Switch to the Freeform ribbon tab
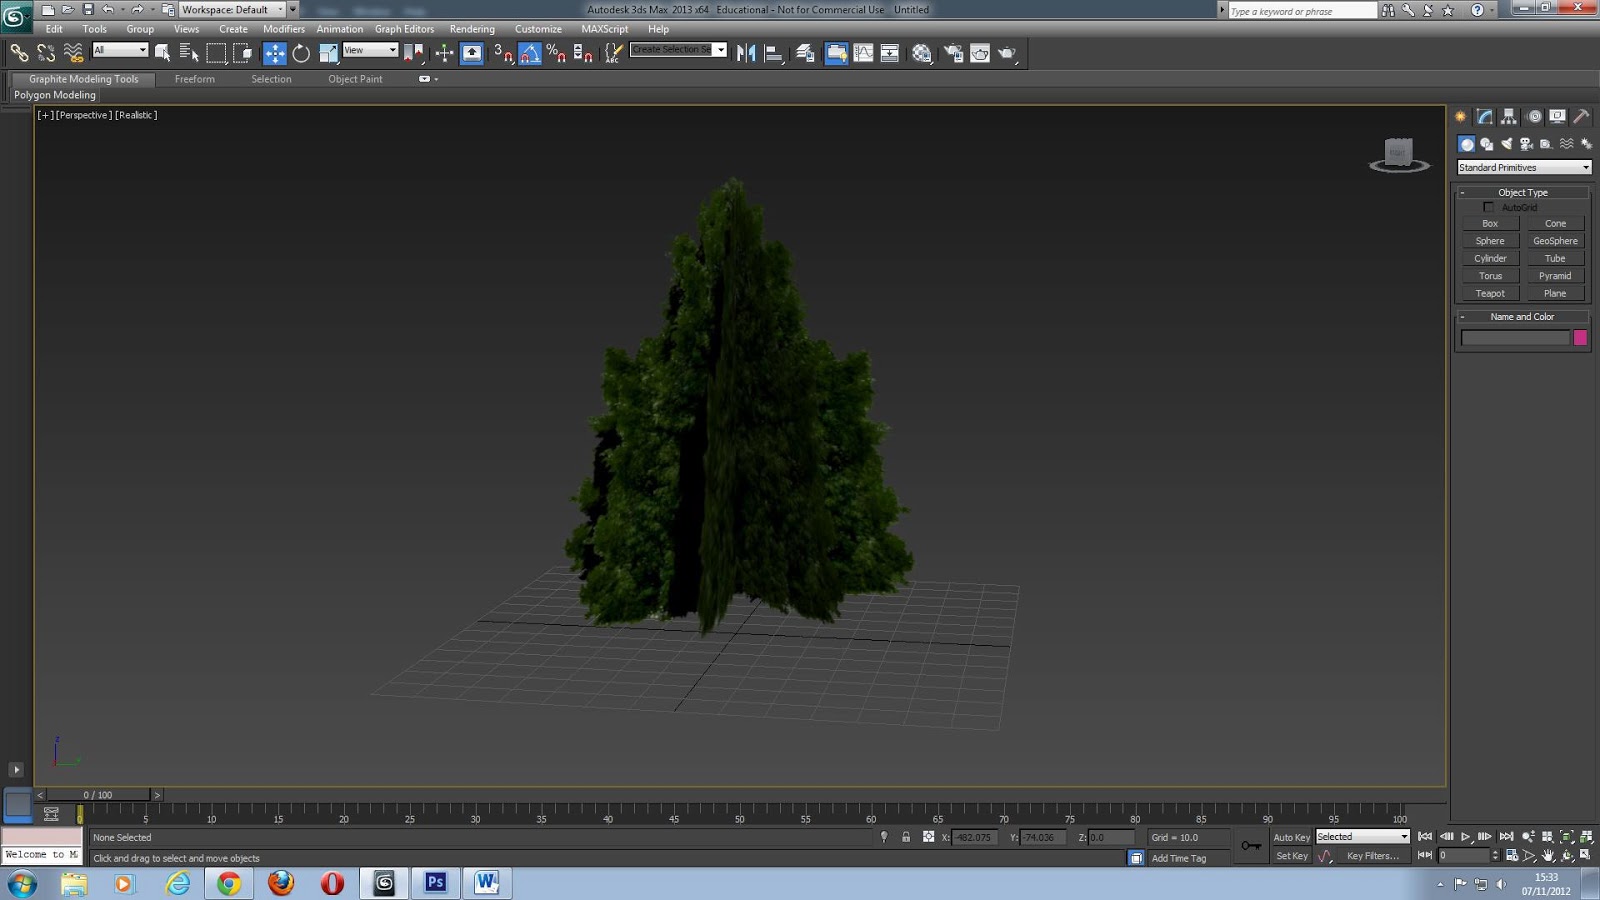The width and height of the screenshot is (1600, 900). coord(195,79)
